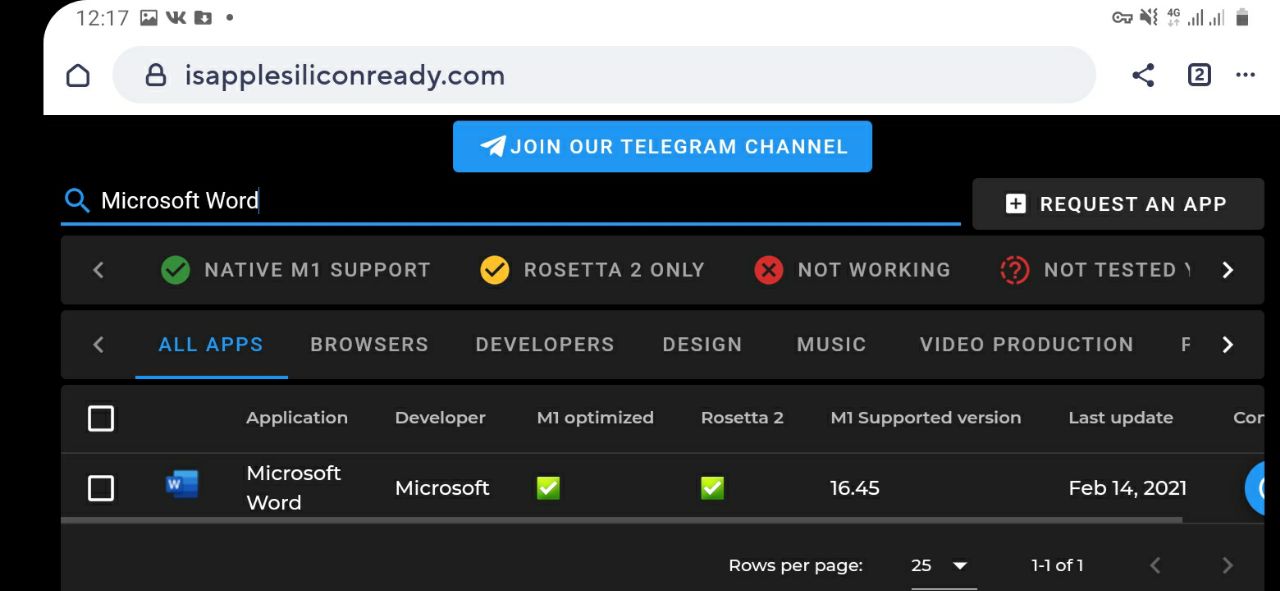Check the Microsoft Word row checkbox

pyautogui.click(x=101, y=488)
